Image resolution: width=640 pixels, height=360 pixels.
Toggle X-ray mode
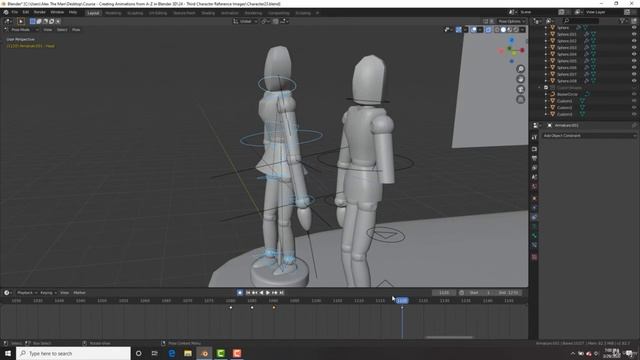488,30
